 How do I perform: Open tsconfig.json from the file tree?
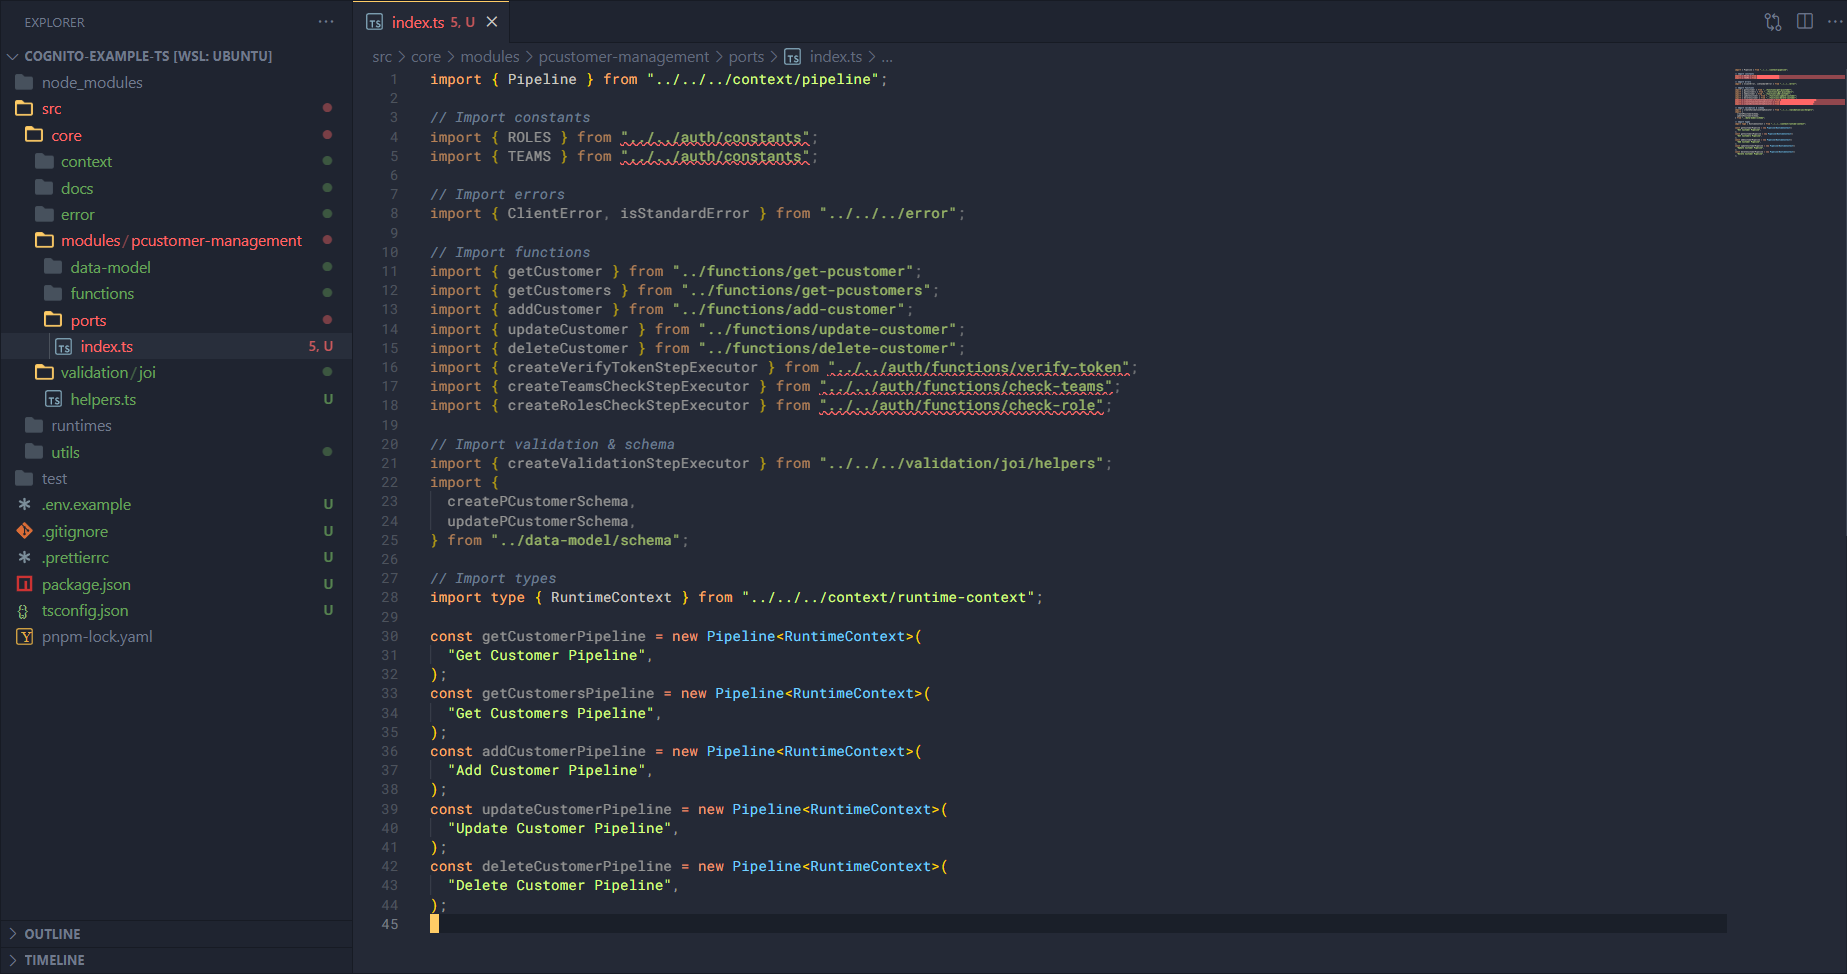[x=85, y=611]
